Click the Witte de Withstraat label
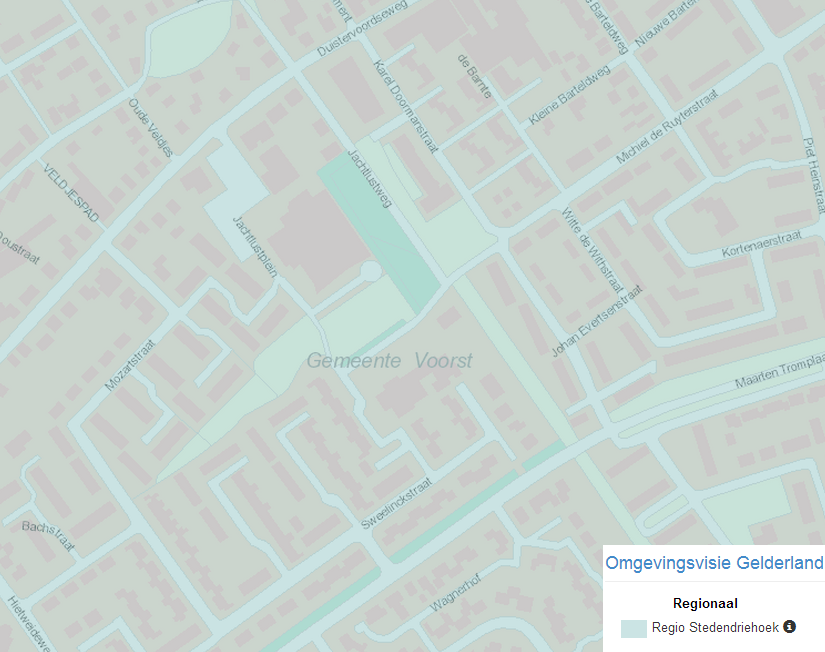This screenshot has width=825, height=652. [x=585, y=245]
